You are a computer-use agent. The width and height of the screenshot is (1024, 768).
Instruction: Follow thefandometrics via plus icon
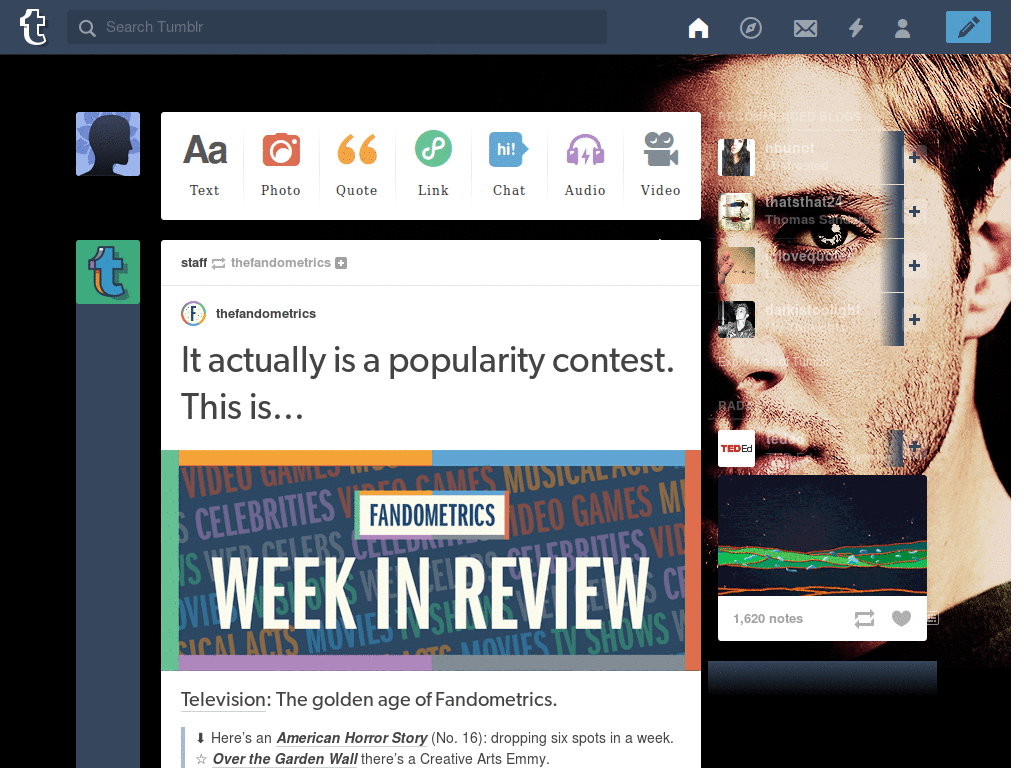click(x=341, y=263)
